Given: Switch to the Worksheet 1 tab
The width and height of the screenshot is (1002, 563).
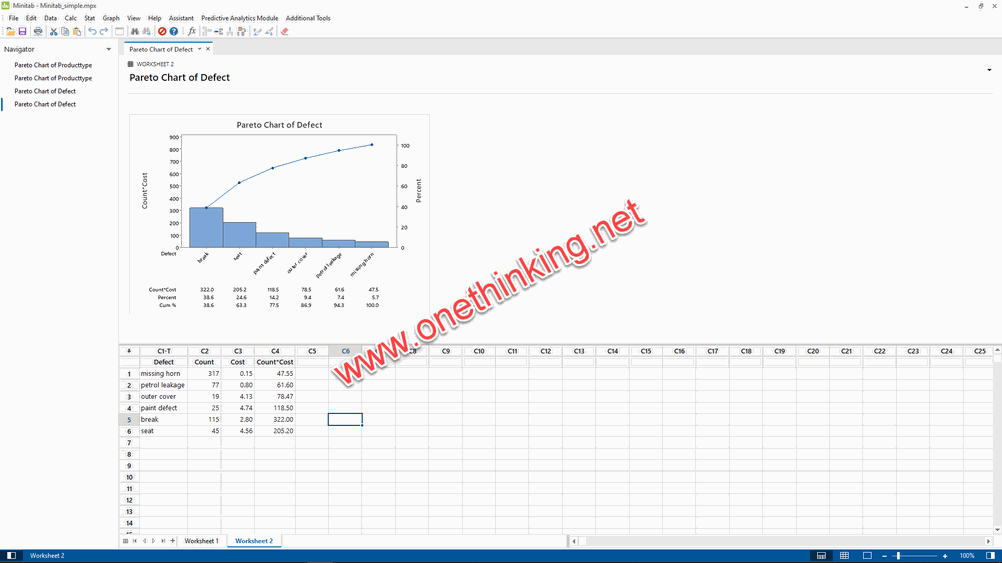Looking at the screenshot, I should click(x=201, y=541).
